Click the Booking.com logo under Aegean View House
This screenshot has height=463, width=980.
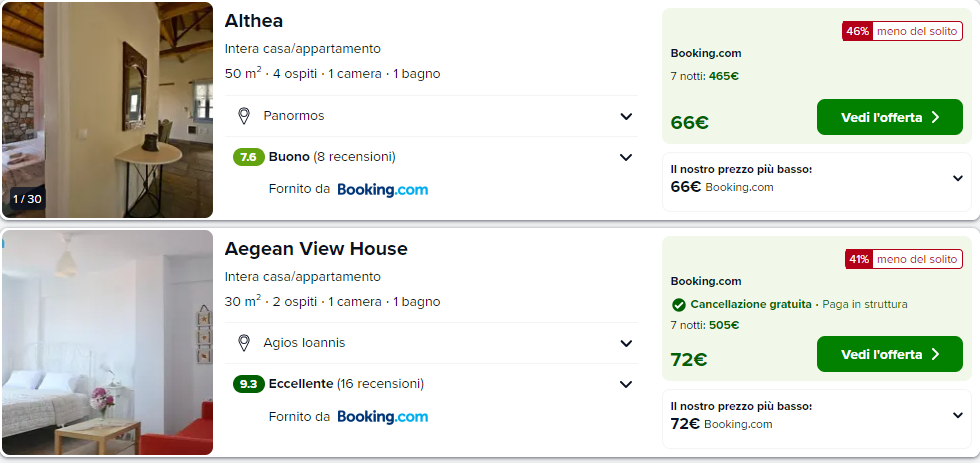tap(382, 416)
